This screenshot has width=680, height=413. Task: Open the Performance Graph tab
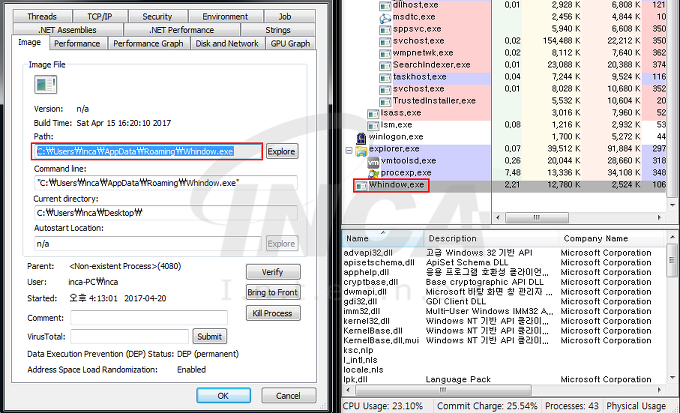148,44
